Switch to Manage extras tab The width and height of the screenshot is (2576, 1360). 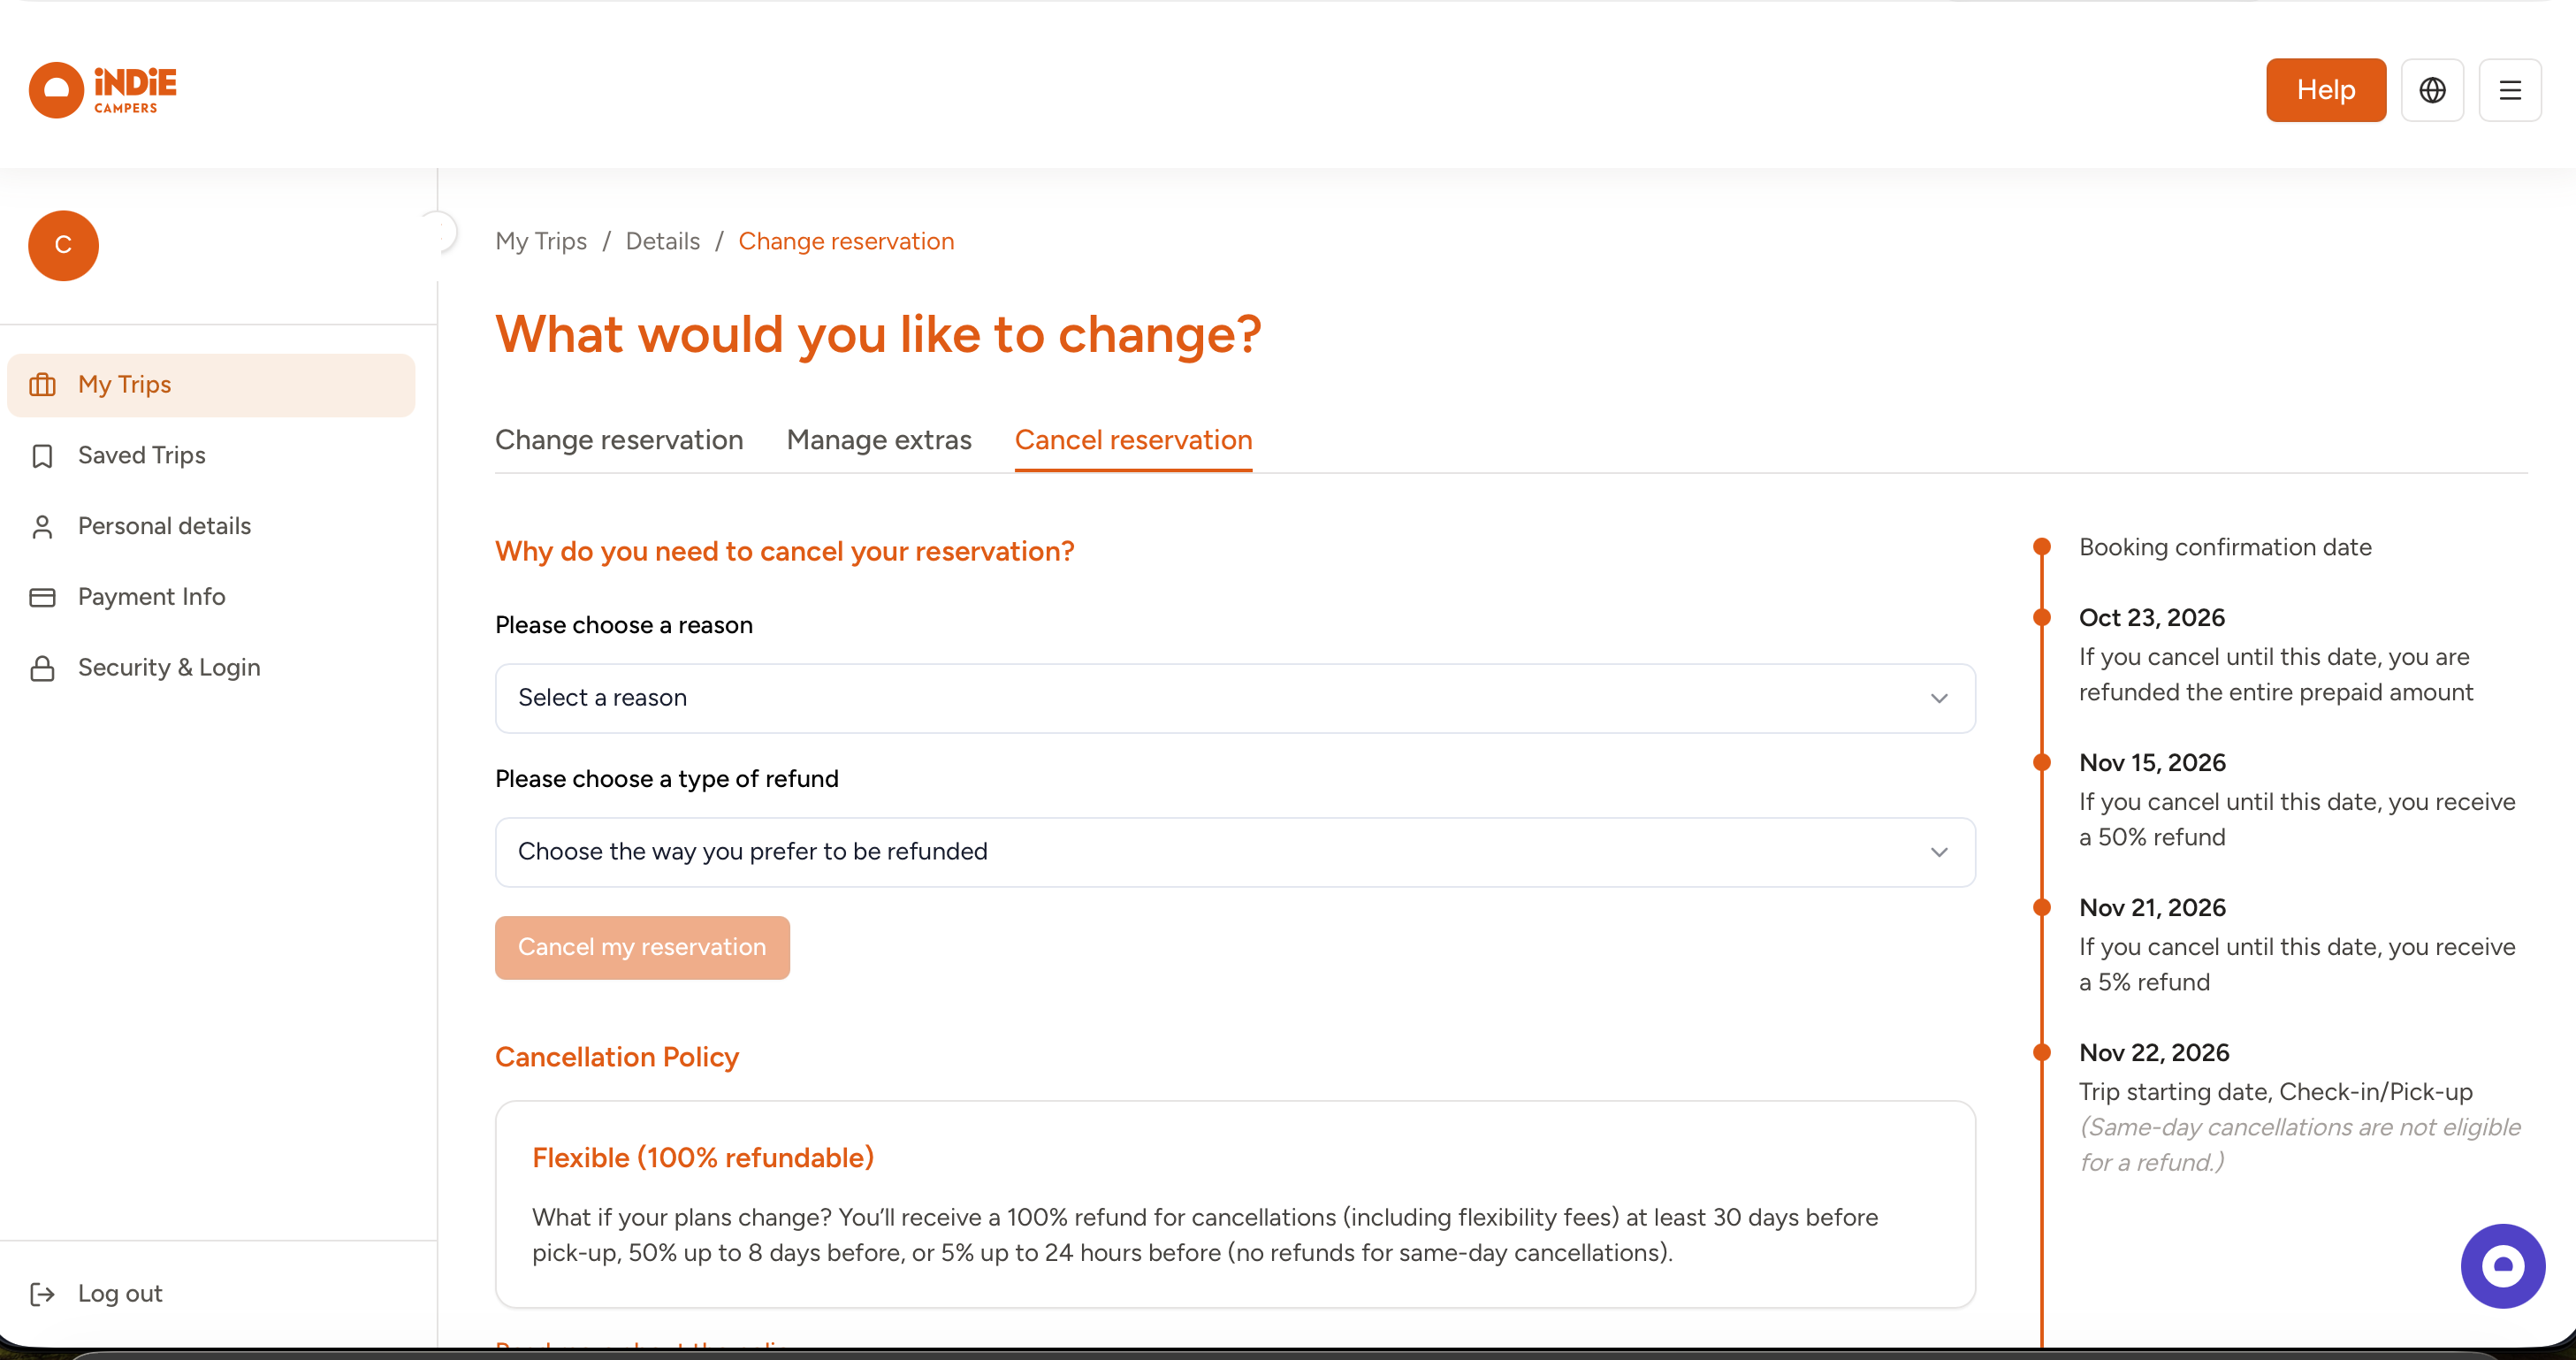click(x=879, y=440)
